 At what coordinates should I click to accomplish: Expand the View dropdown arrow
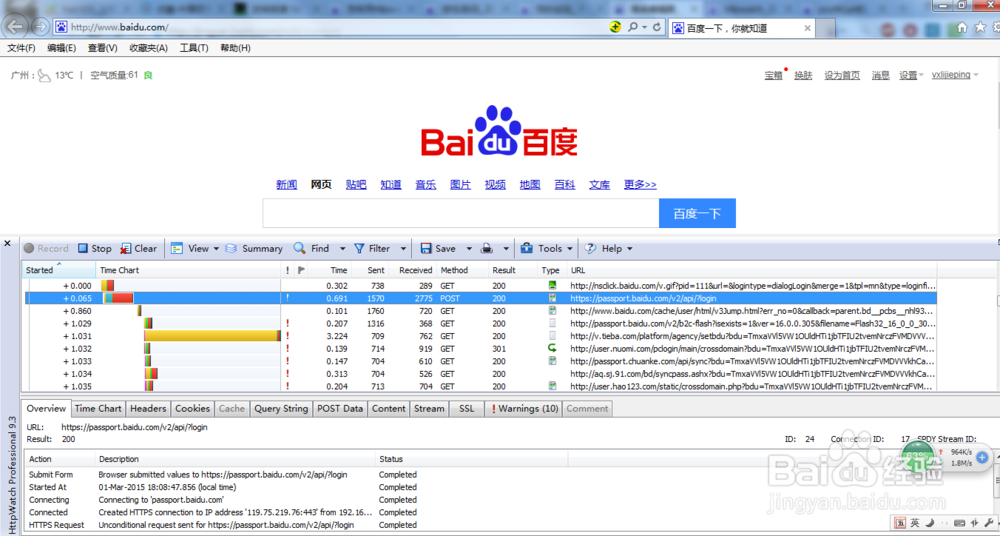pyautogui.click(x=216, y=248)
